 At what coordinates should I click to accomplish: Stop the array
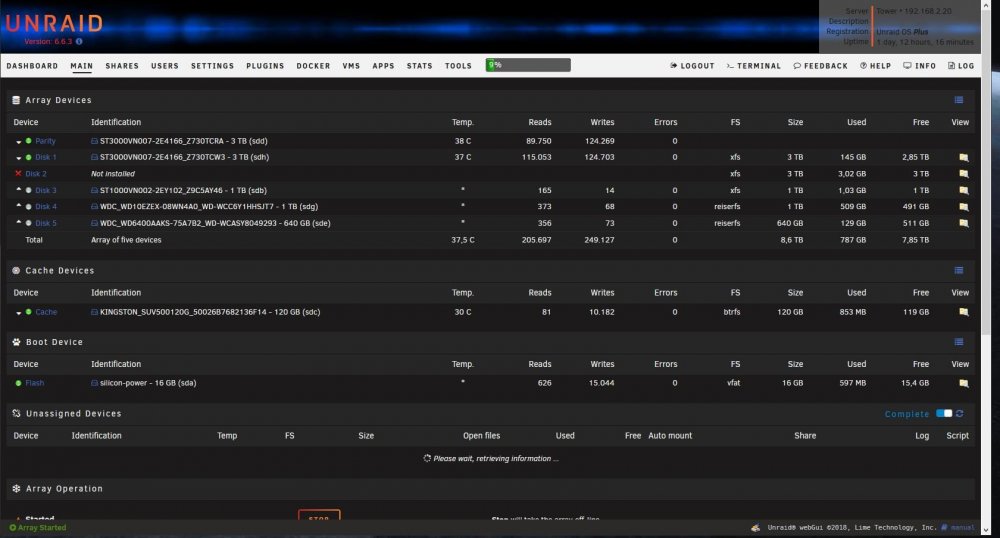tap(319, 516)
